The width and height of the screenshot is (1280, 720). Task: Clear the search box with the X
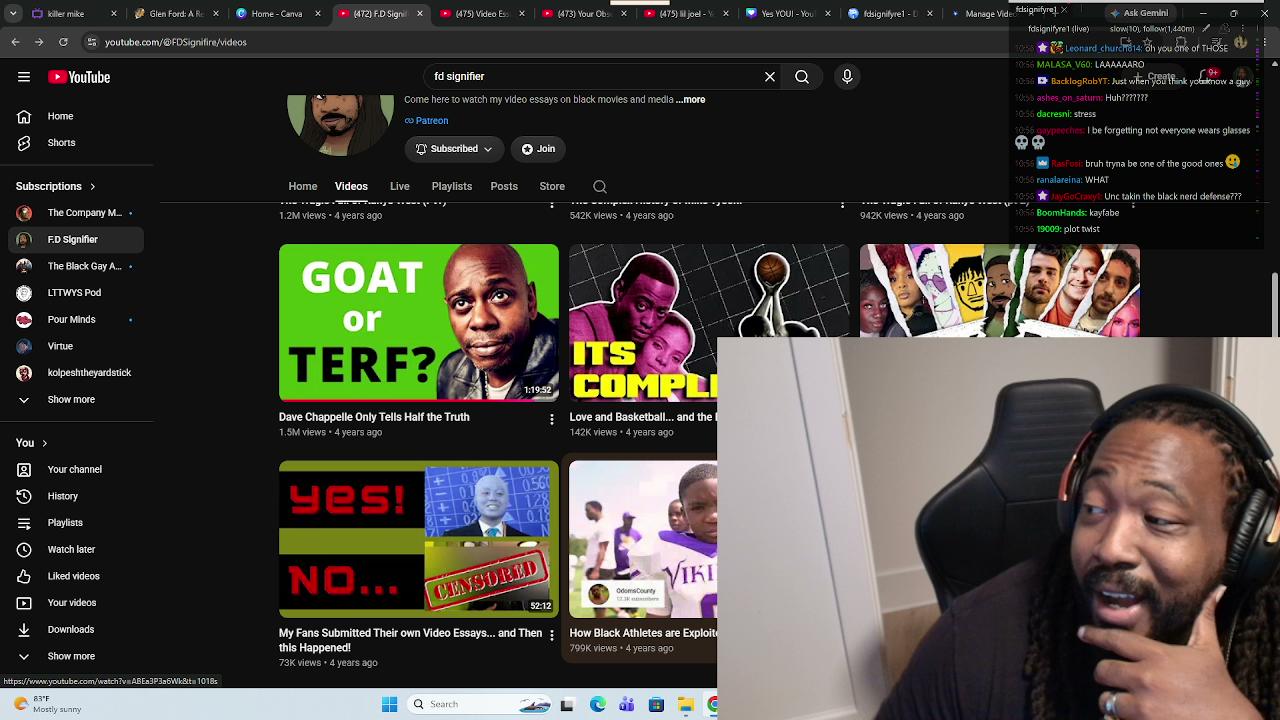pos(770,77)
